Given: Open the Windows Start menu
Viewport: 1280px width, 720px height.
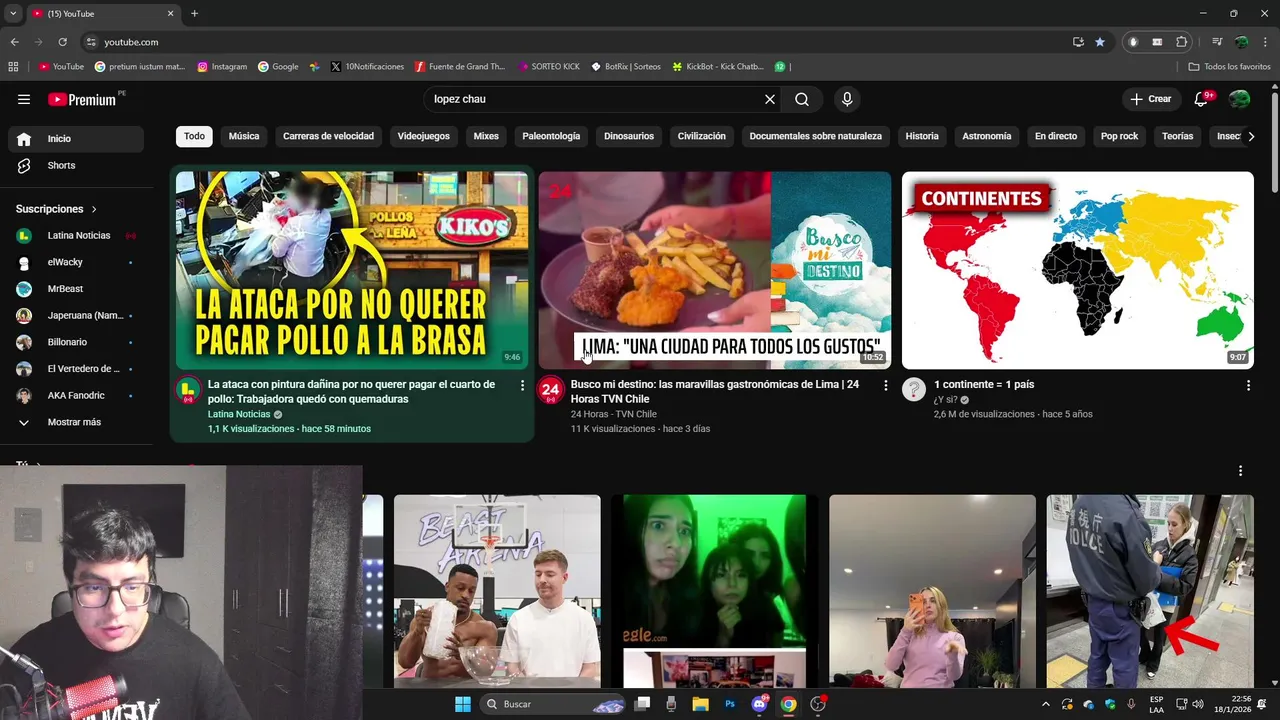Looking at the screenshot, I should pos(463,704).
